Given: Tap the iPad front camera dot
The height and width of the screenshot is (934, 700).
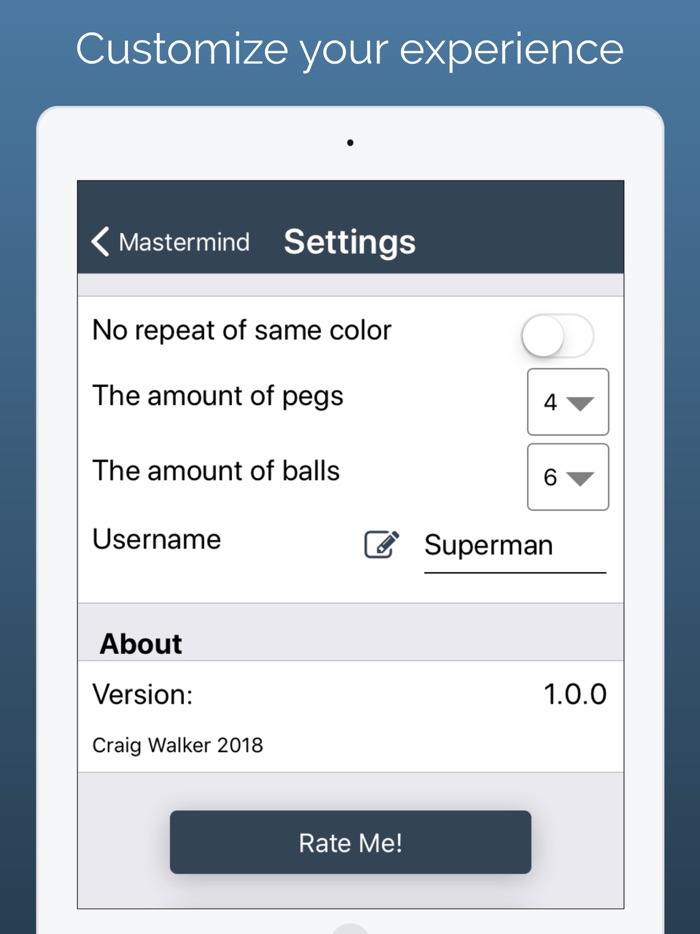Looking at the screenshot, I should point(350,143).
